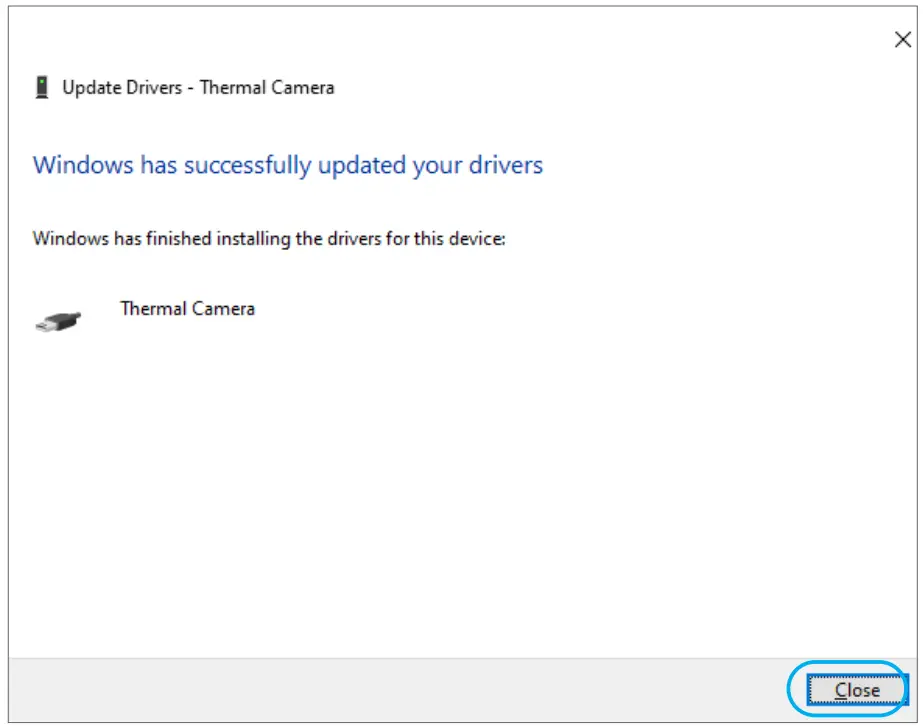Select the finished installing message text
Screen dimensions: 923x728
(x=270, y=239)
